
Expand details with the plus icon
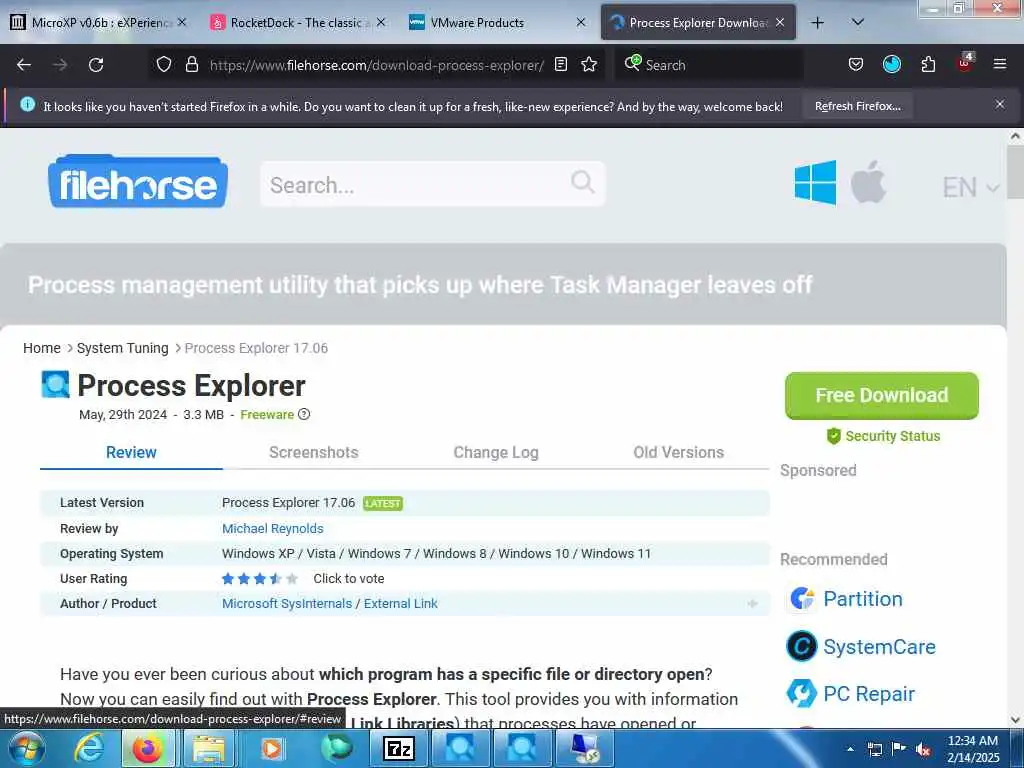pos(752,604)
